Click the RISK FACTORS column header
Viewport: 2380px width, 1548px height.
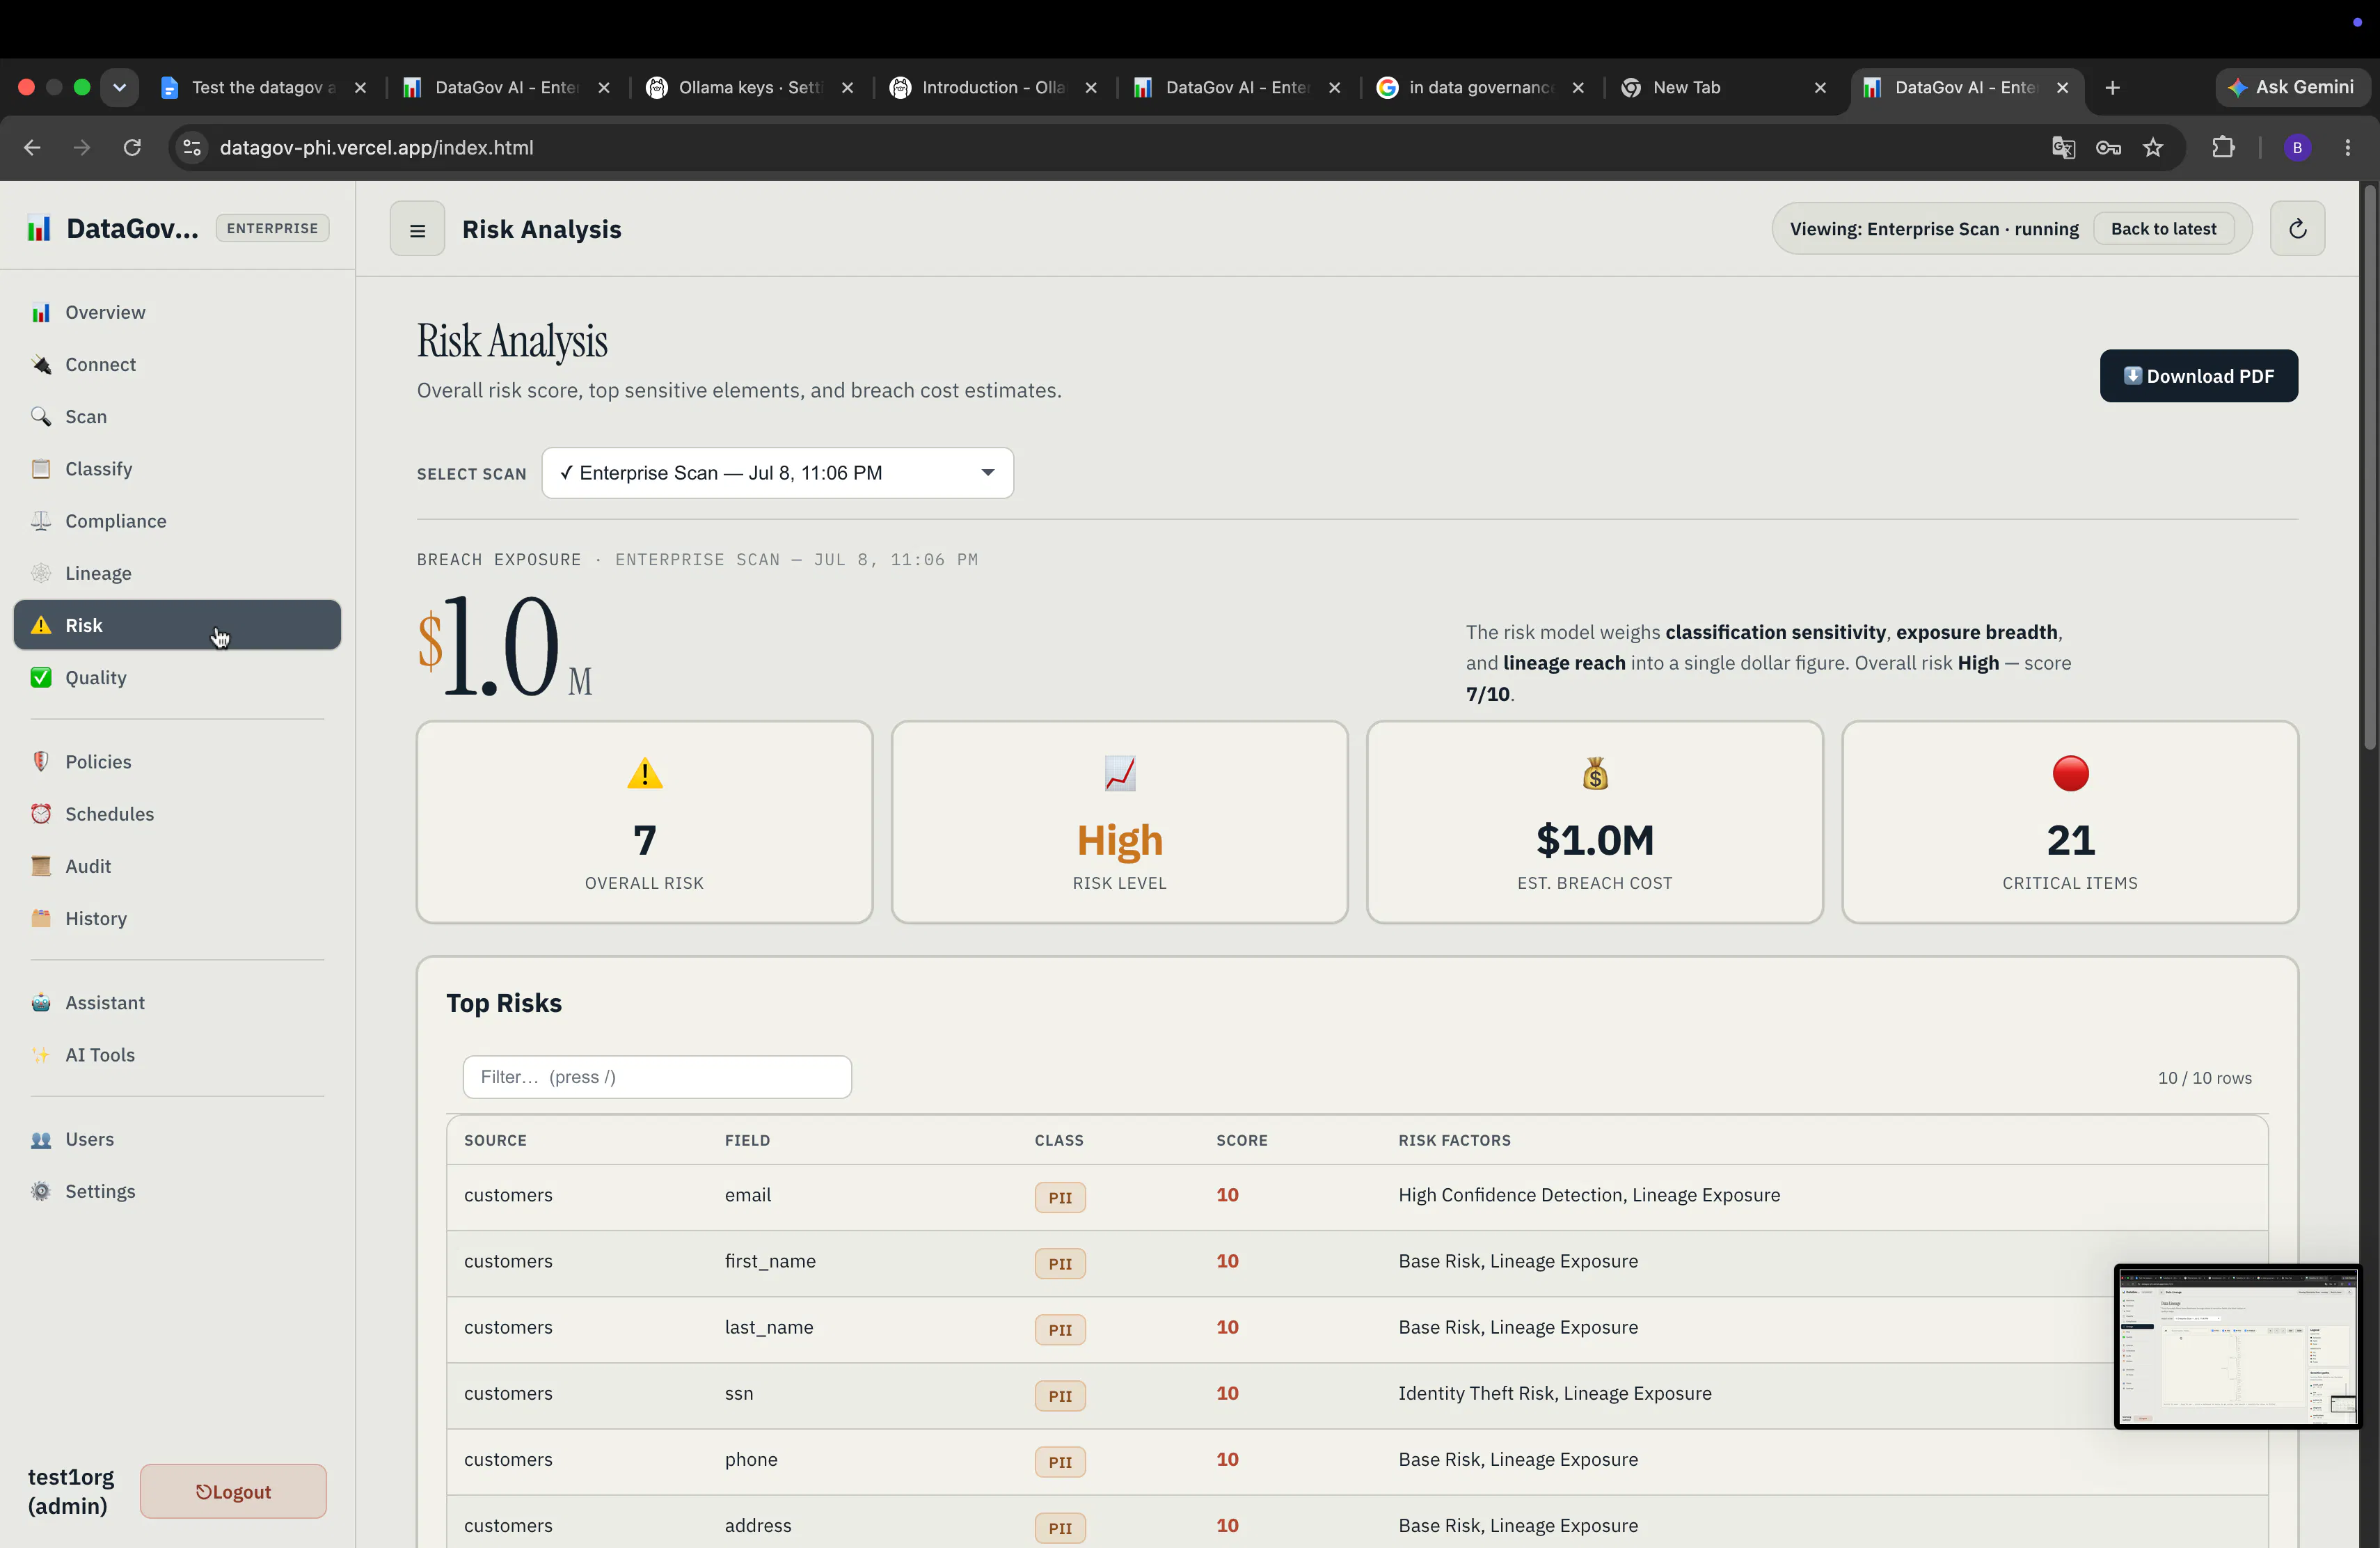1454,1140
